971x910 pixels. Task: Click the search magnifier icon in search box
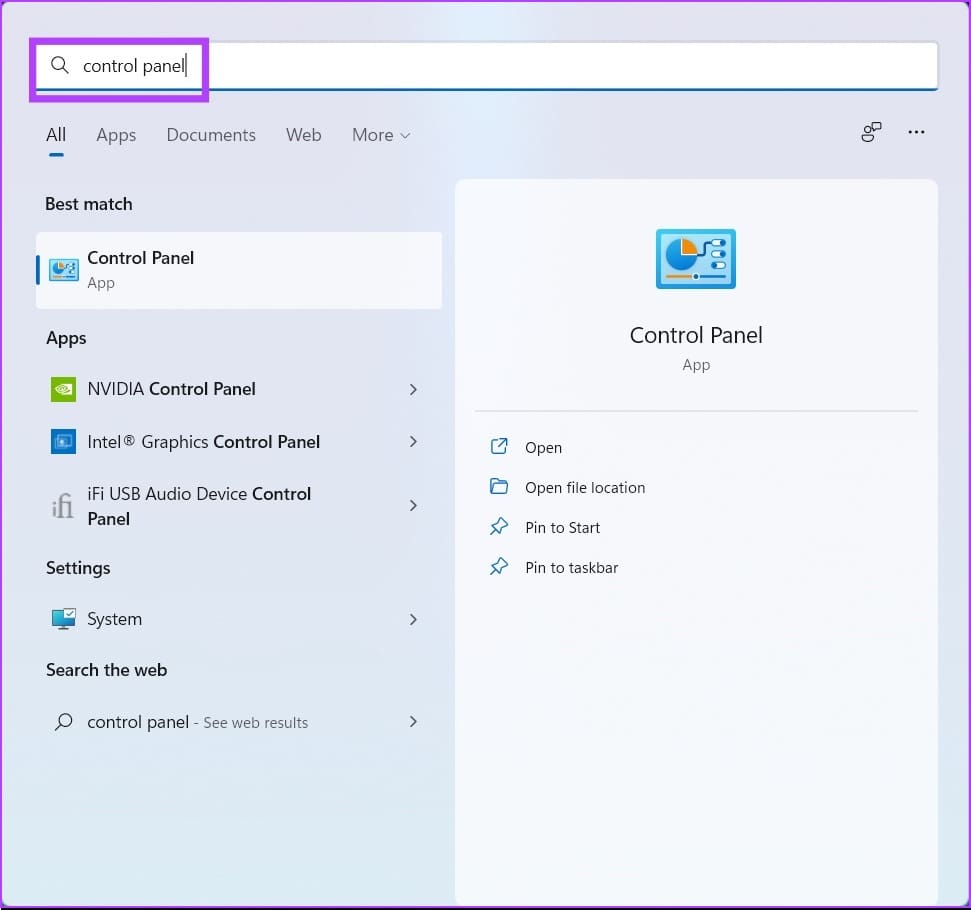coord(59,64)
